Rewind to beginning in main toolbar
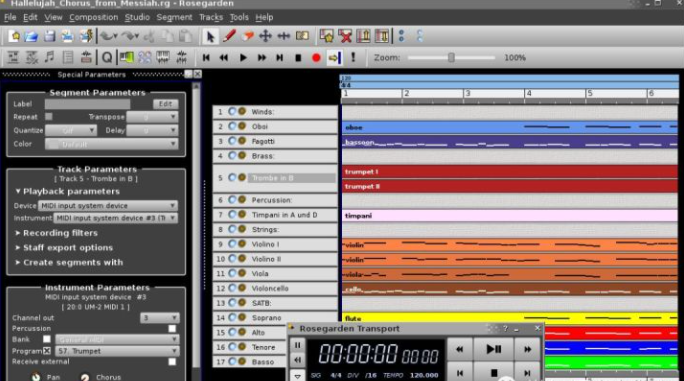 click(206, 58)
